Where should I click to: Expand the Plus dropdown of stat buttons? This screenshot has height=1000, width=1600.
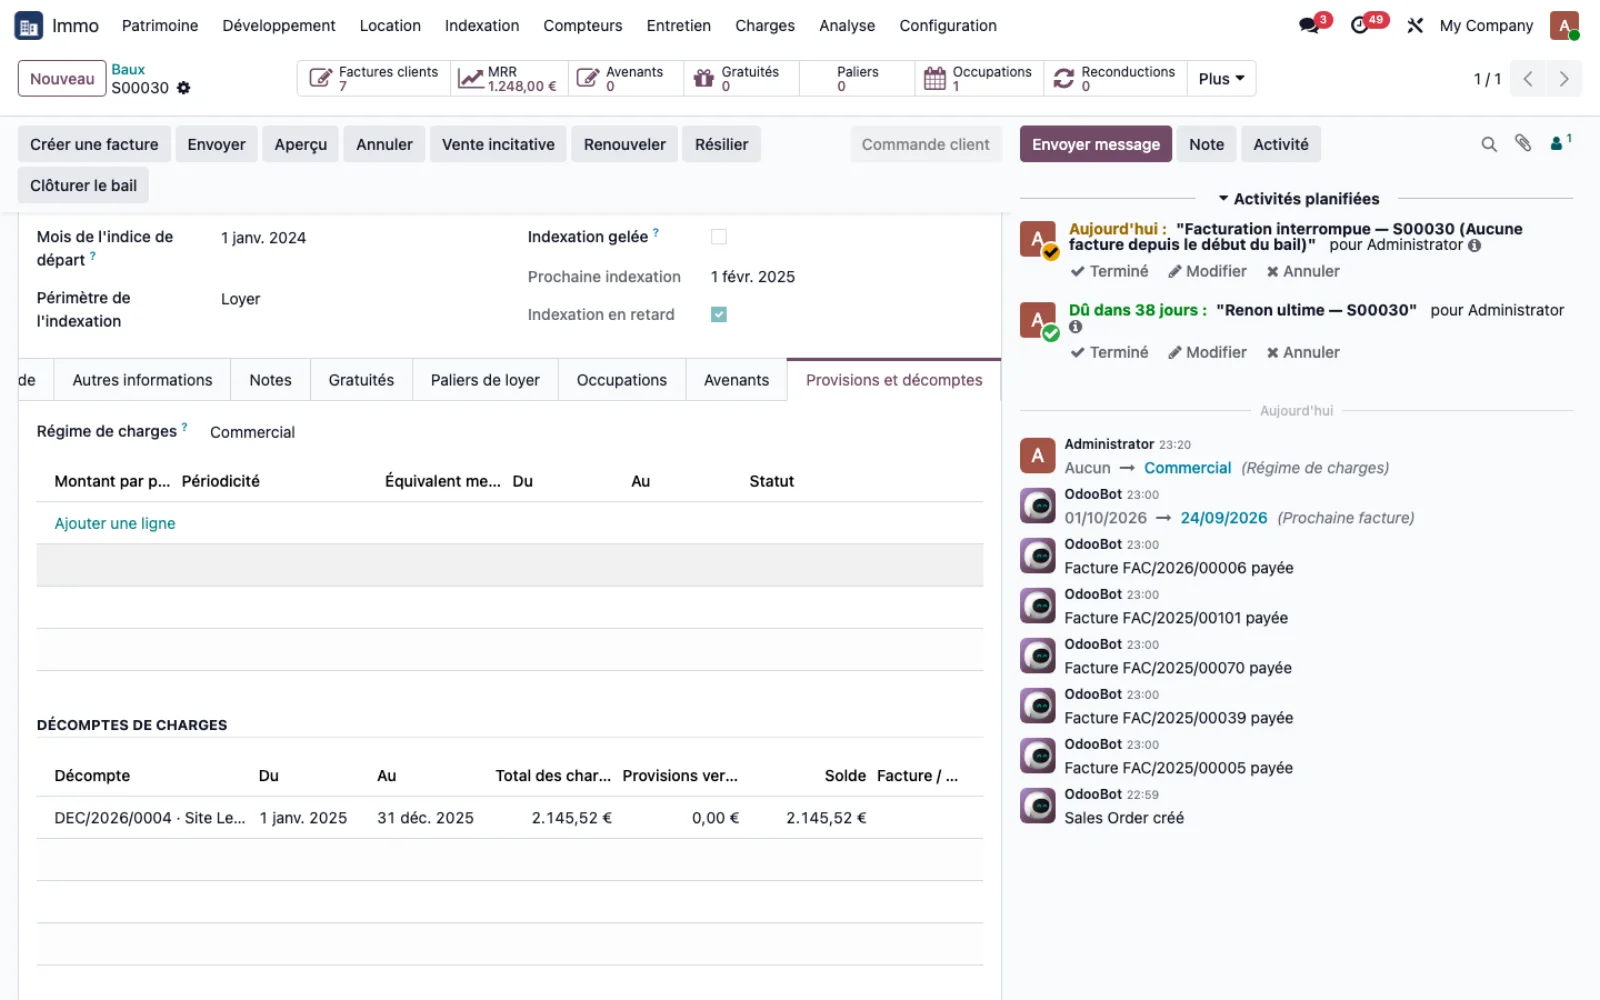point(1221,79)
